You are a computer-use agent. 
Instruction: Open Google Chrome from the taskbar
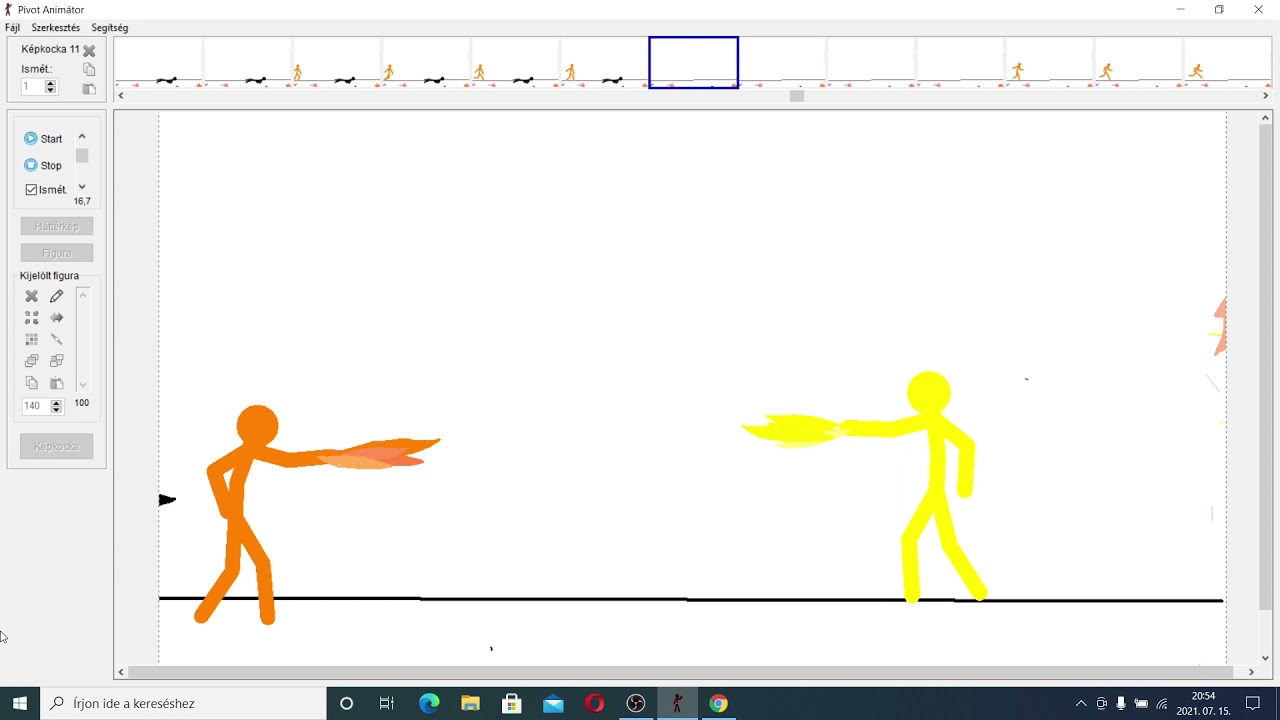click(718, 703)
